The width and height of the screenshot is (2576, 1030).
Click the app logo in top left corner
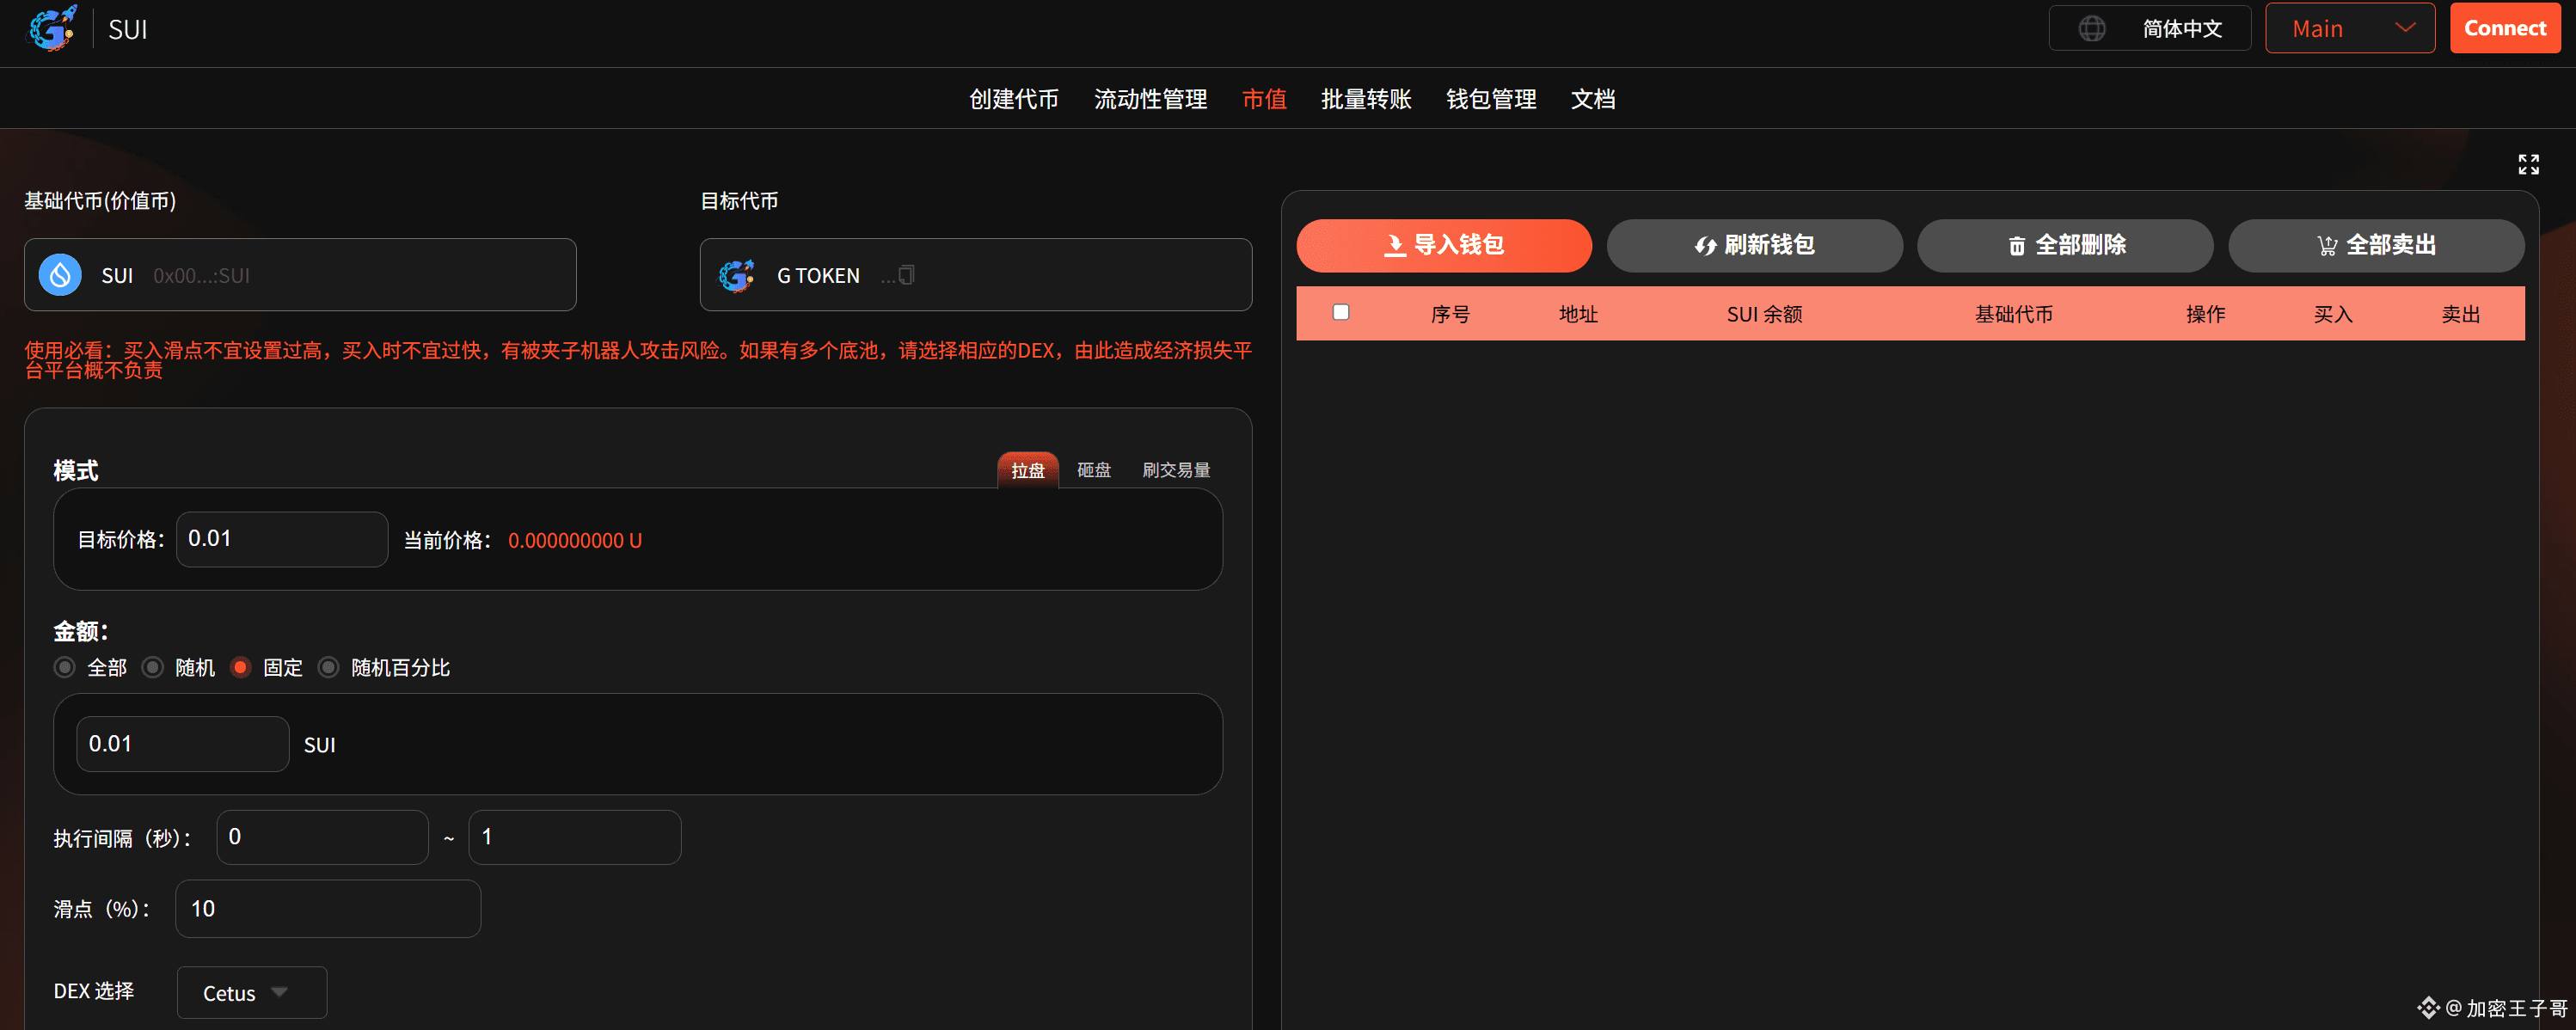pyautogui.click(x=52, y=30)
